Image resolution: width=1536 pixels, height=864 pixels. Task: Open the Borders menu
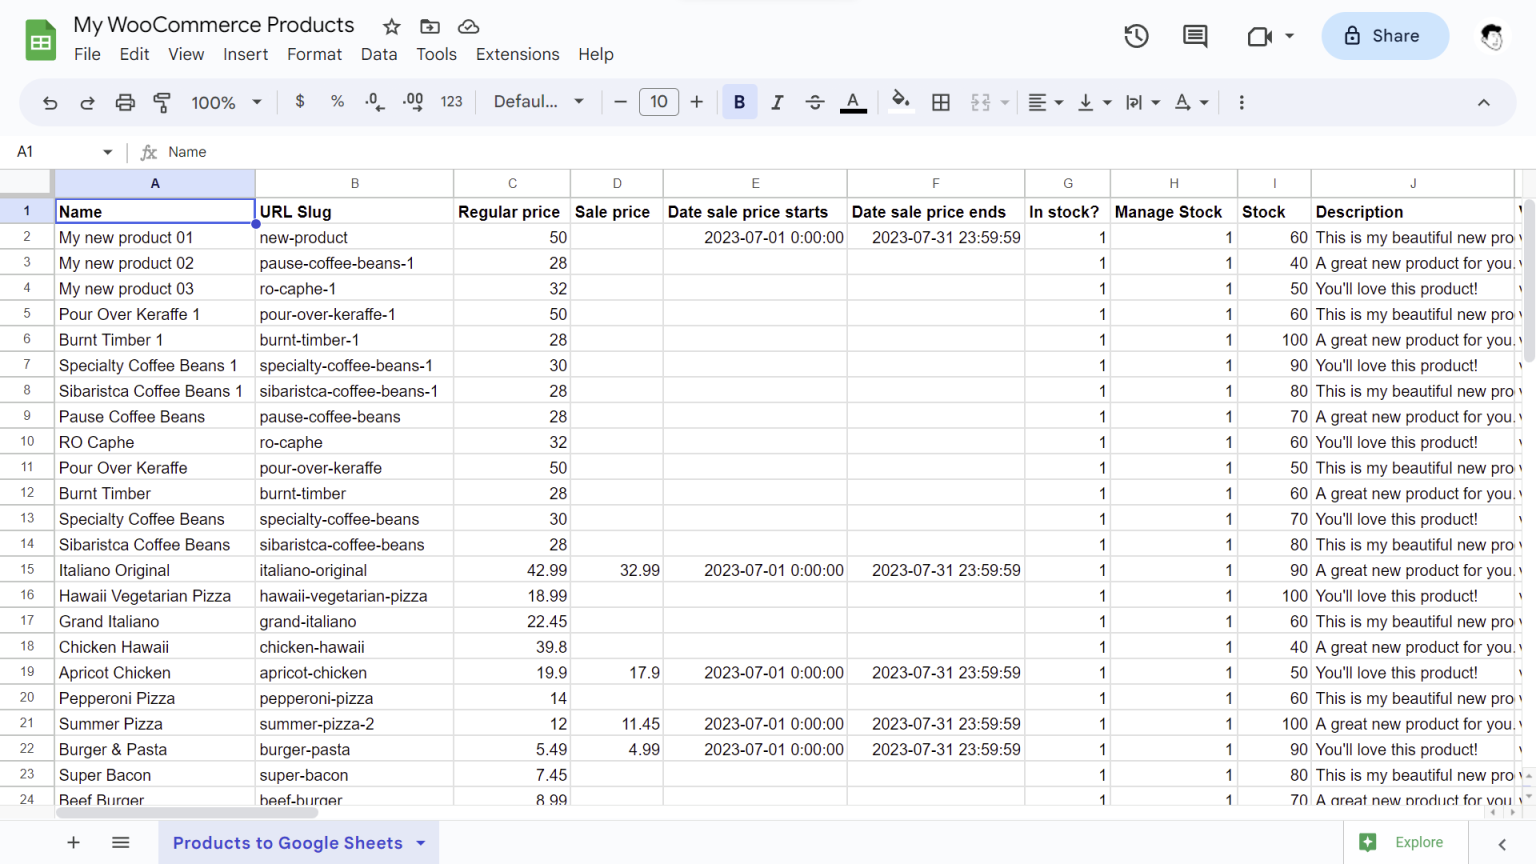click(x=940, y=102)
